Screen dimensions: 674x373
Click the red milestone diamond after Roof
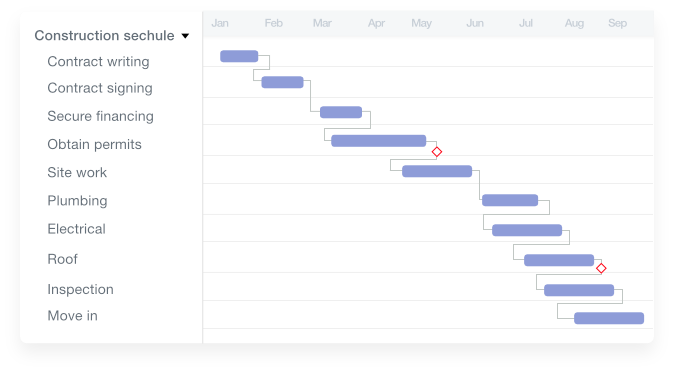(x=601, y=268)
